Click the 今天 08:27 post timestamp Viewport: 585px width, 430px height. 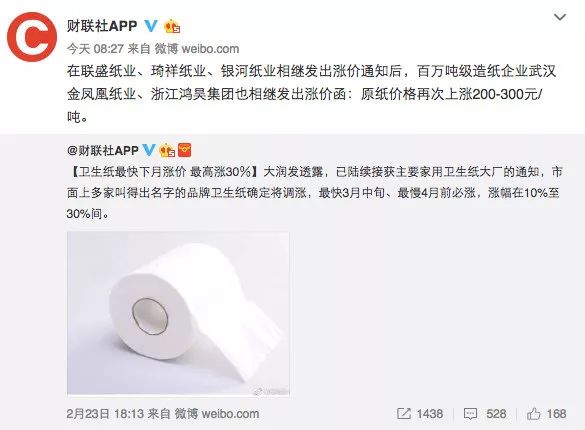[95, 48]
